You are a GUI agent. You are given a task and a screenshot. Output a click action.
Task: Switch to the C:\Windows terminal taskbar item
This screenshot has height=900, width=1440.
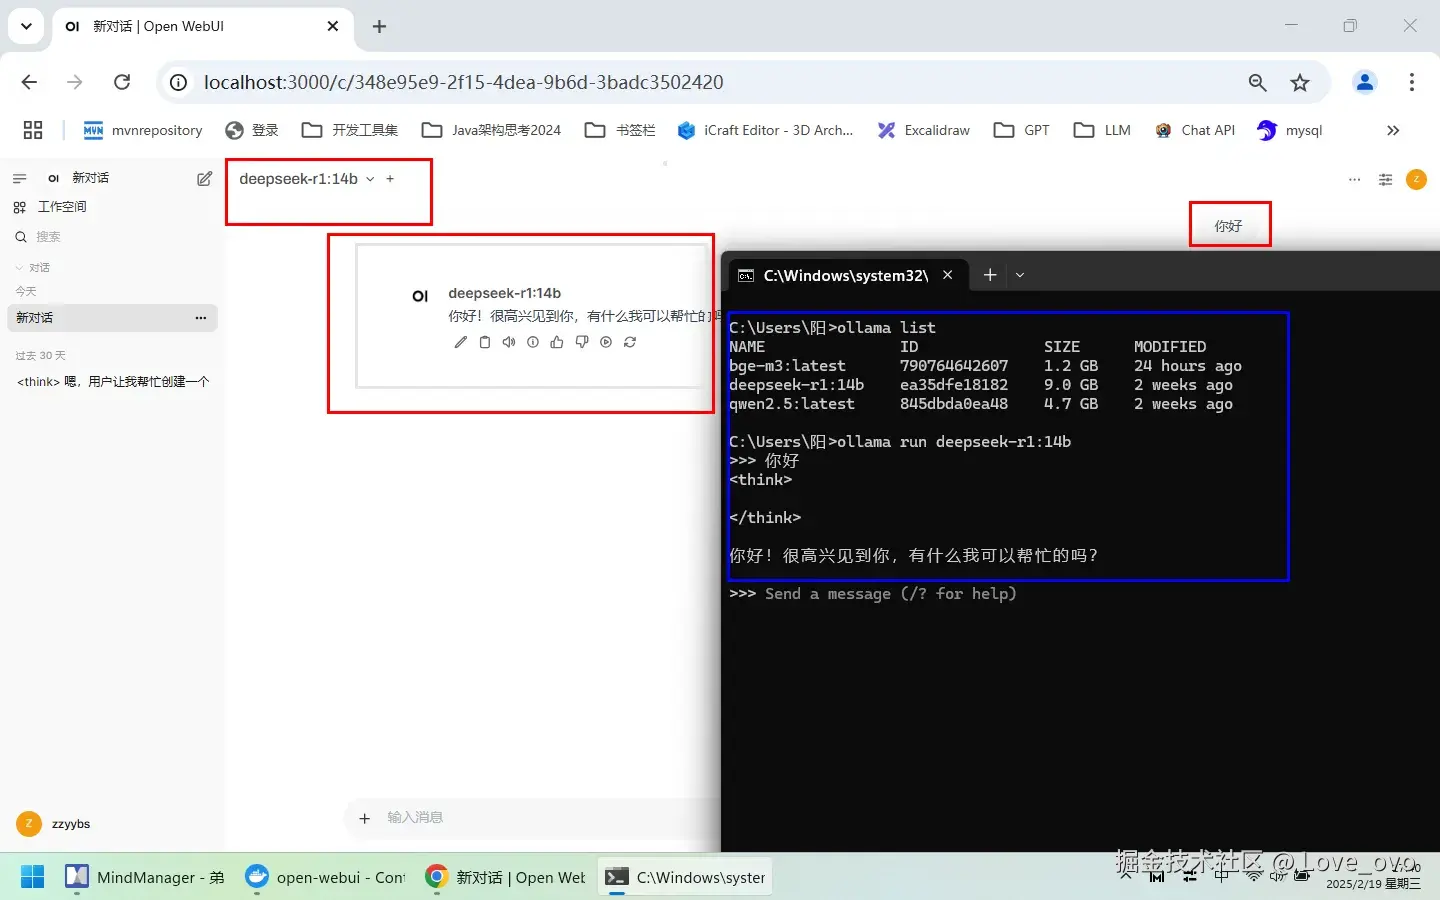686,877
